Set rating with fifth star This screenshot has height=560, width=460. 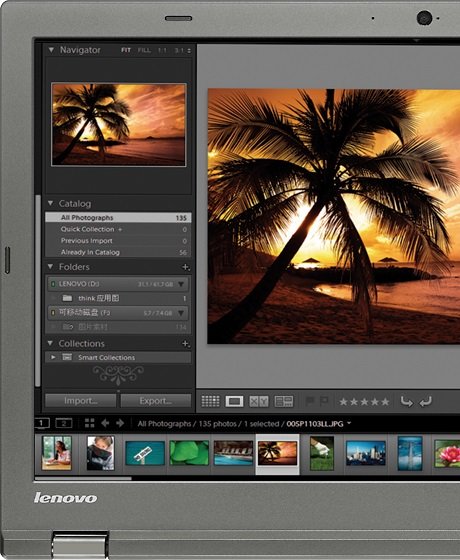pos(385,402)
